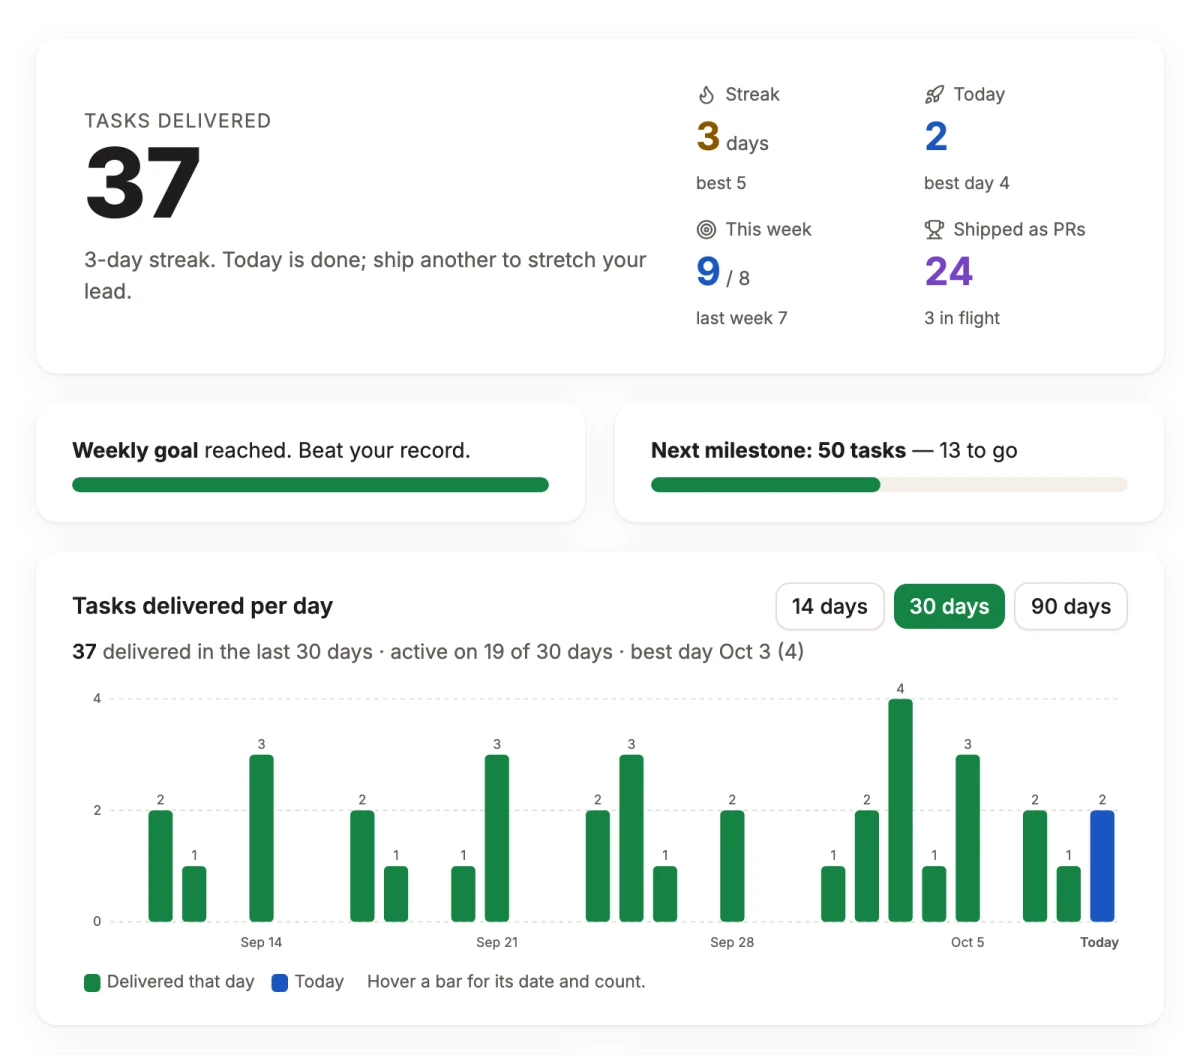
Task: Click the rocket icon beside the Today stat
Action: [x=934, y=95]
